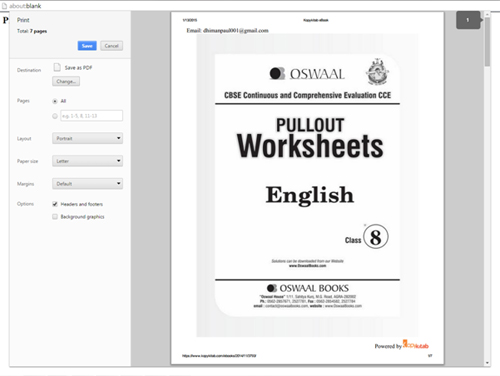
Task: Select the All pages radio button
Action: [x=55, y=101]
